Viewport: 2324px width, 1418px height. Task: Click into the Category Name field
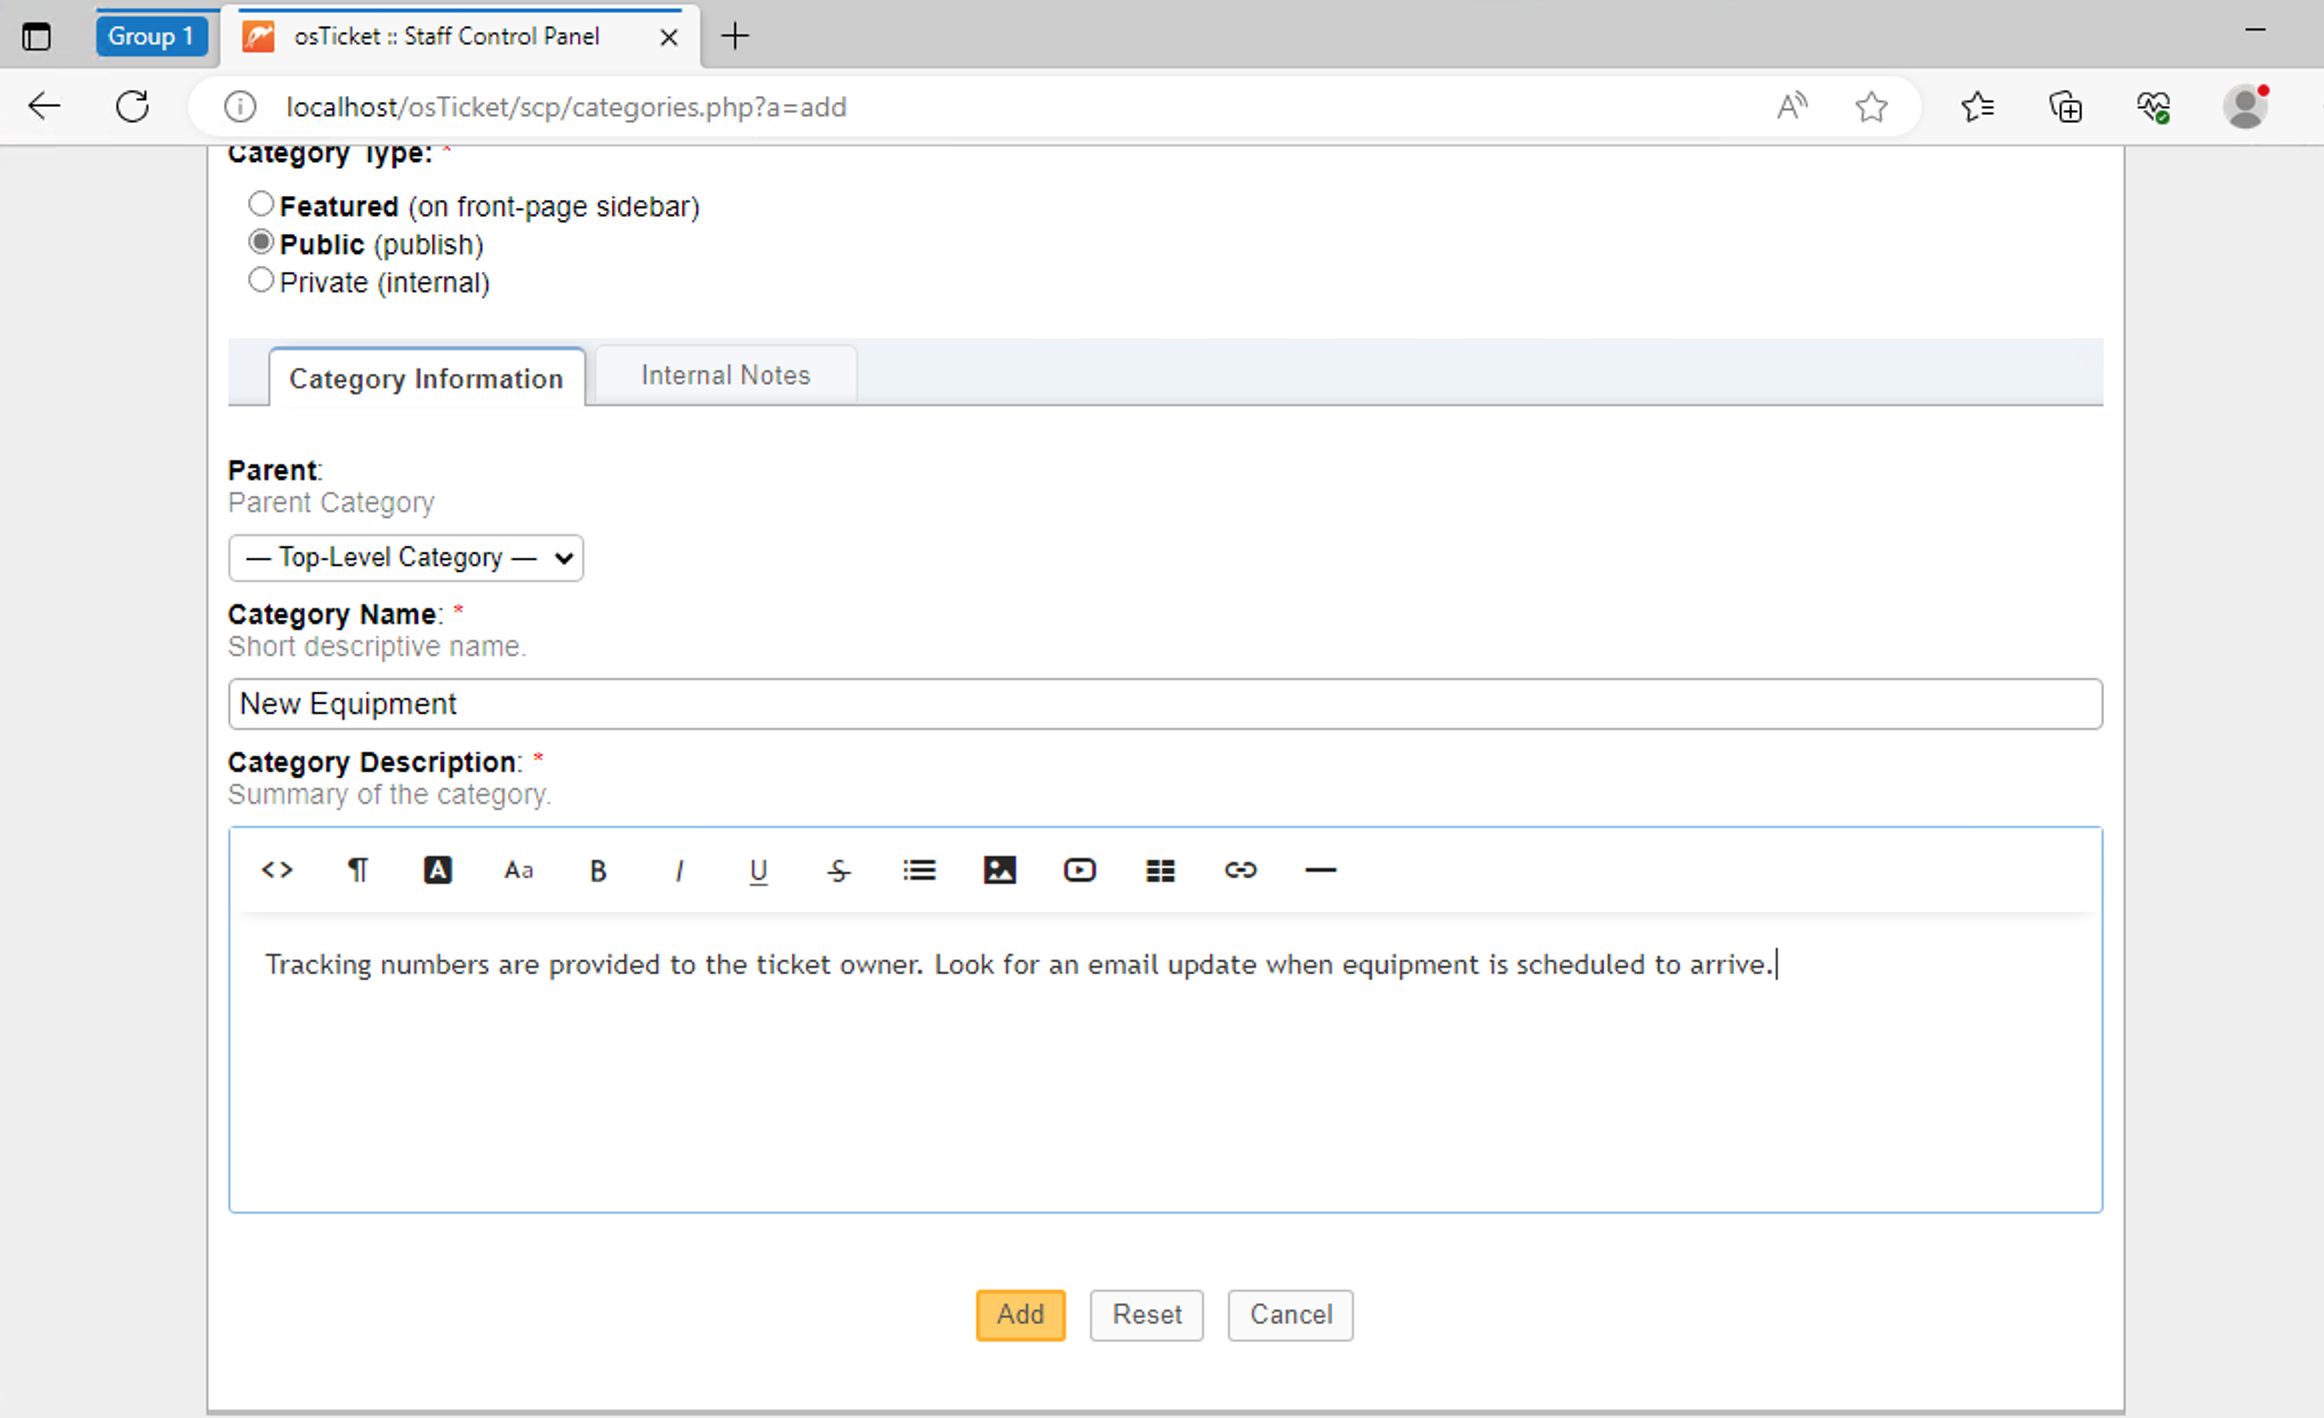[x=1164, y=704]
